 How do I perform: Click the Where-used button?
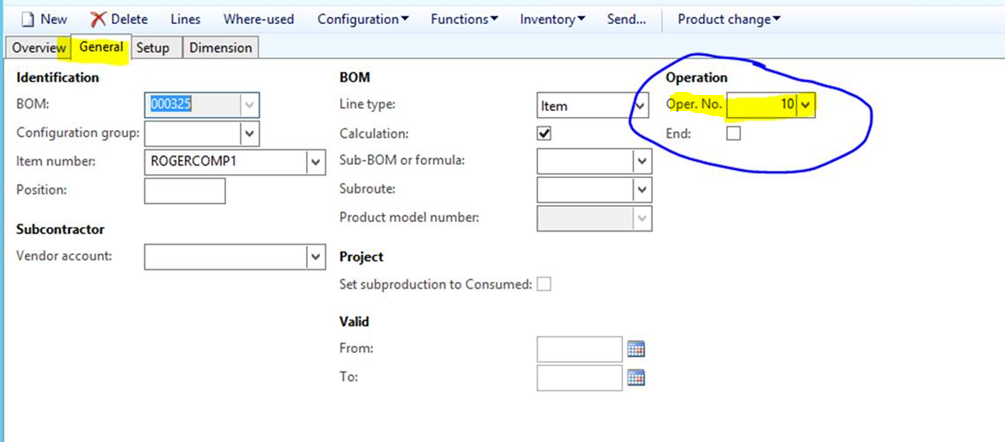(259, 19)
